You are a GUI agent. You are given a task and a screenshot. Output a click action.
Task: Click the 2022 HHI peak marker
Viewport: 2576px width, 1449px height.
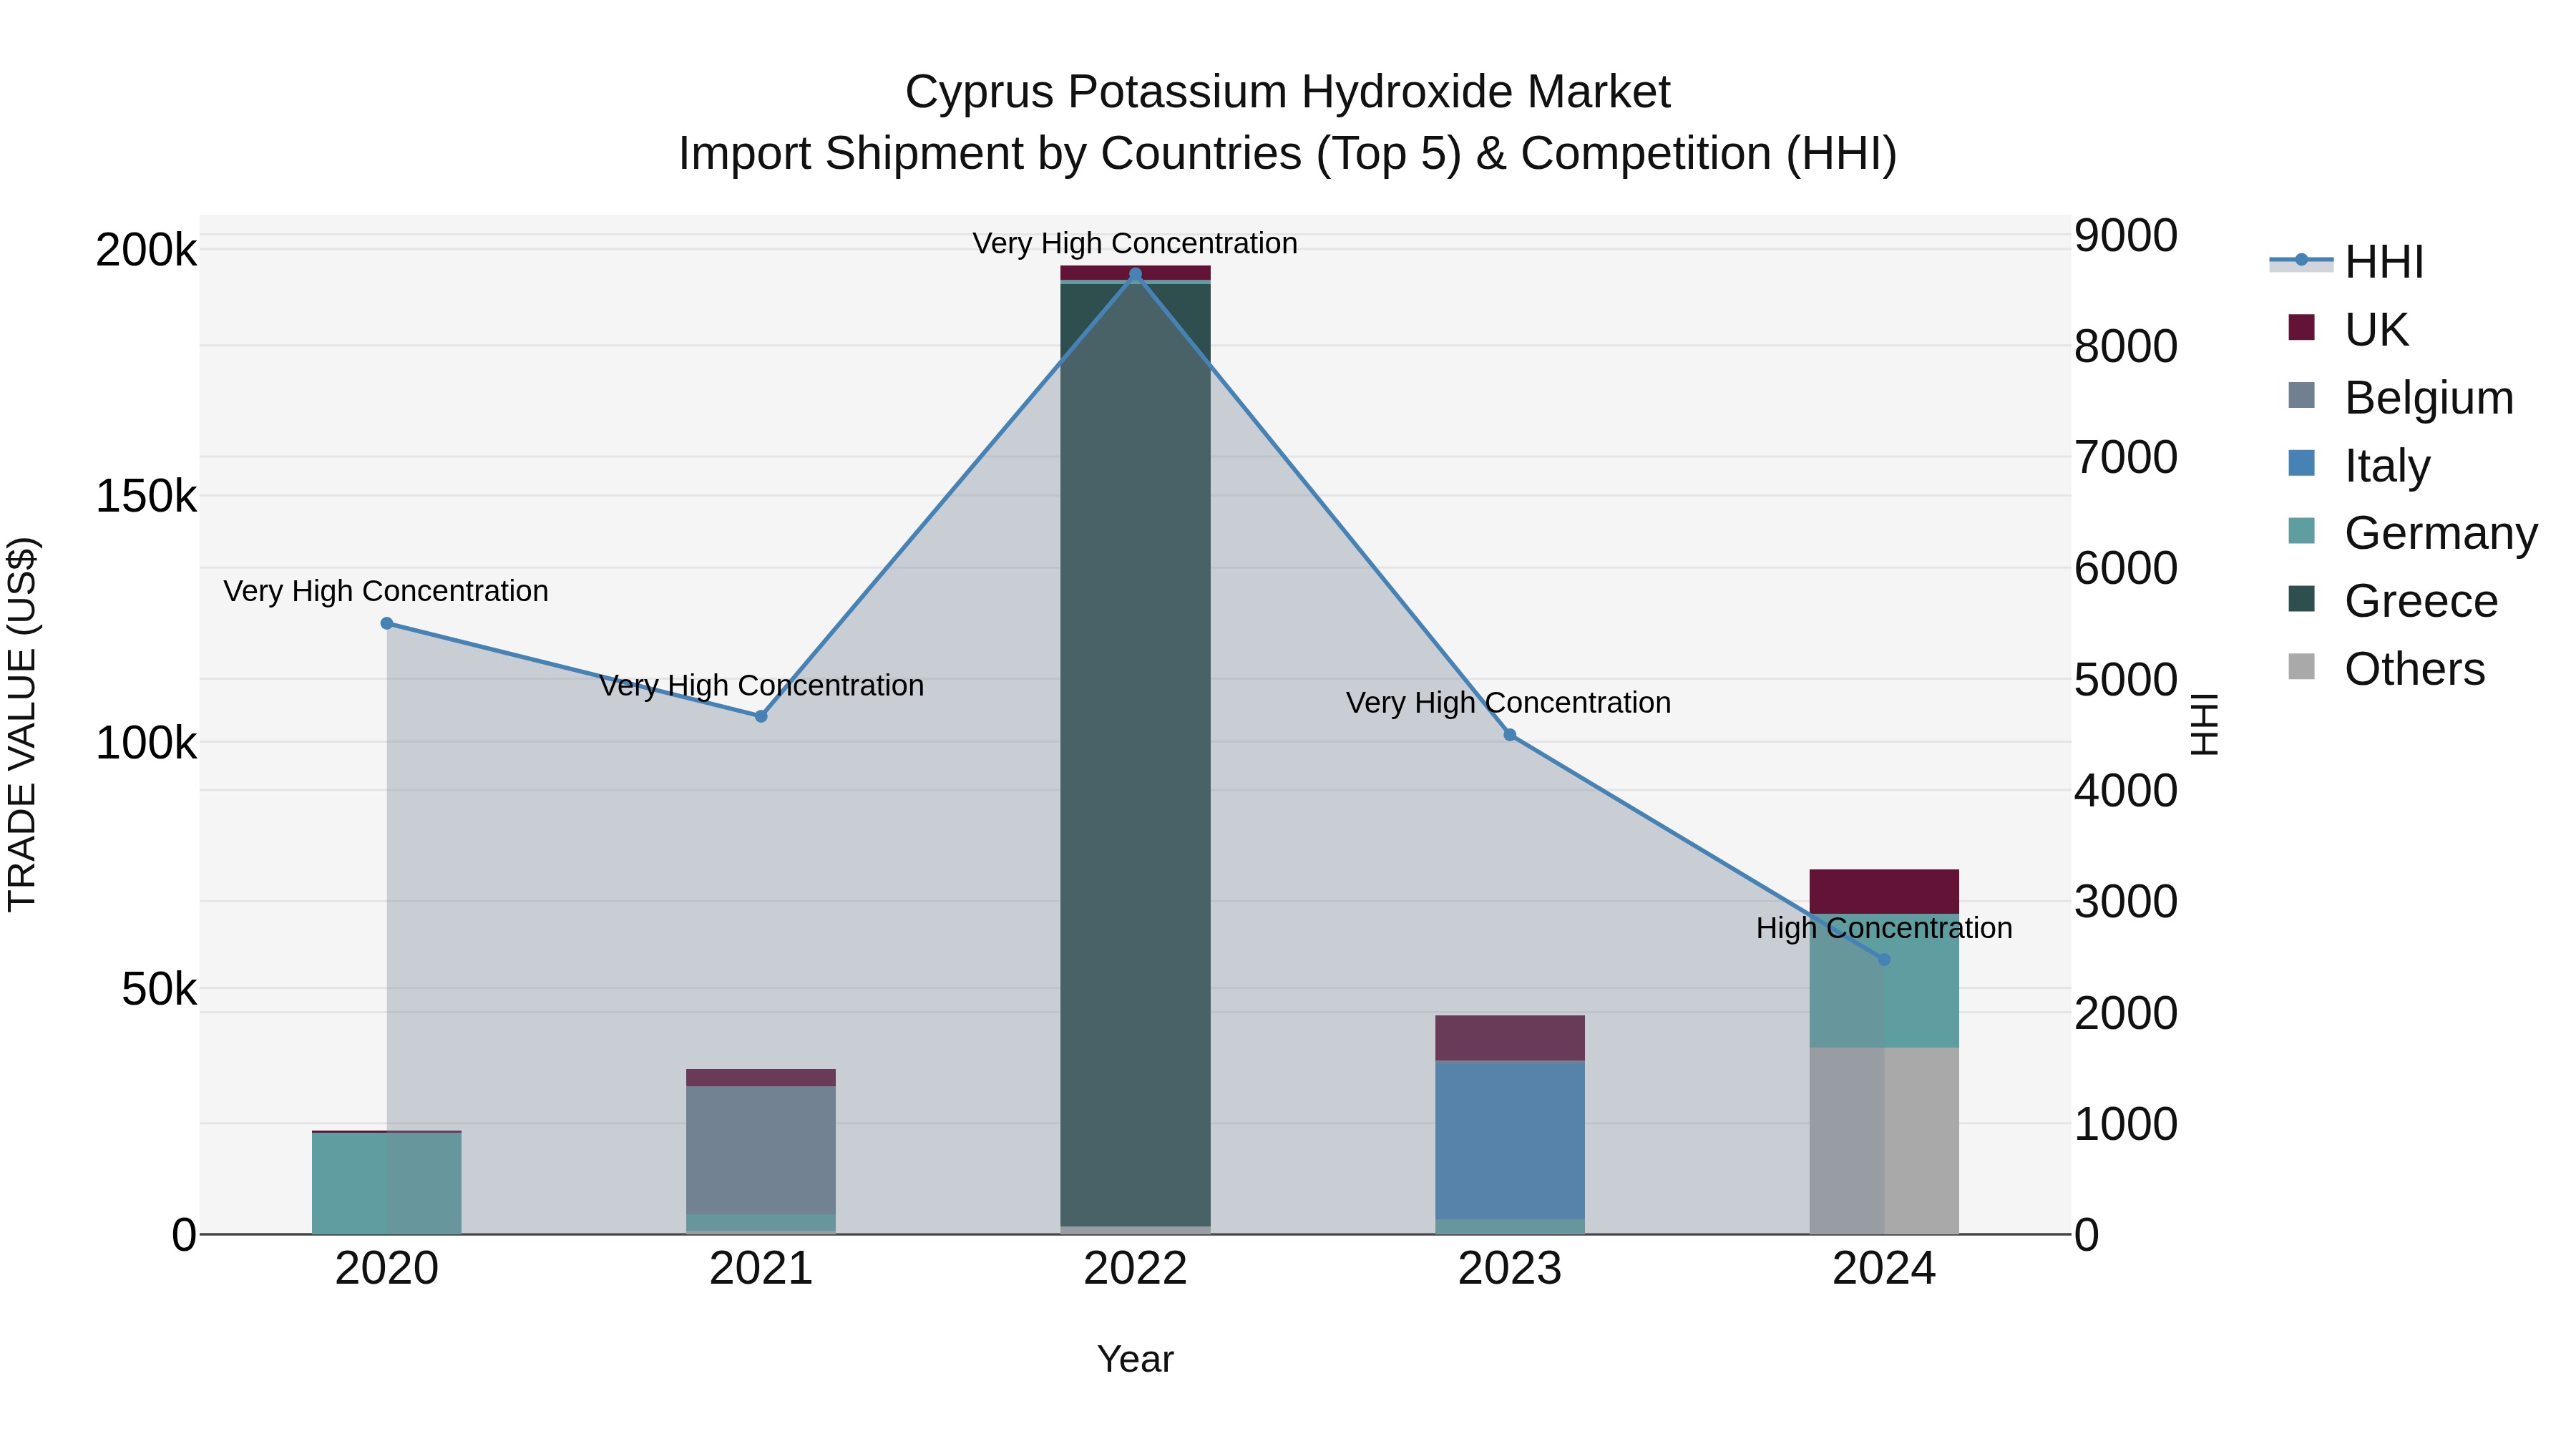tap(1135, 275)
